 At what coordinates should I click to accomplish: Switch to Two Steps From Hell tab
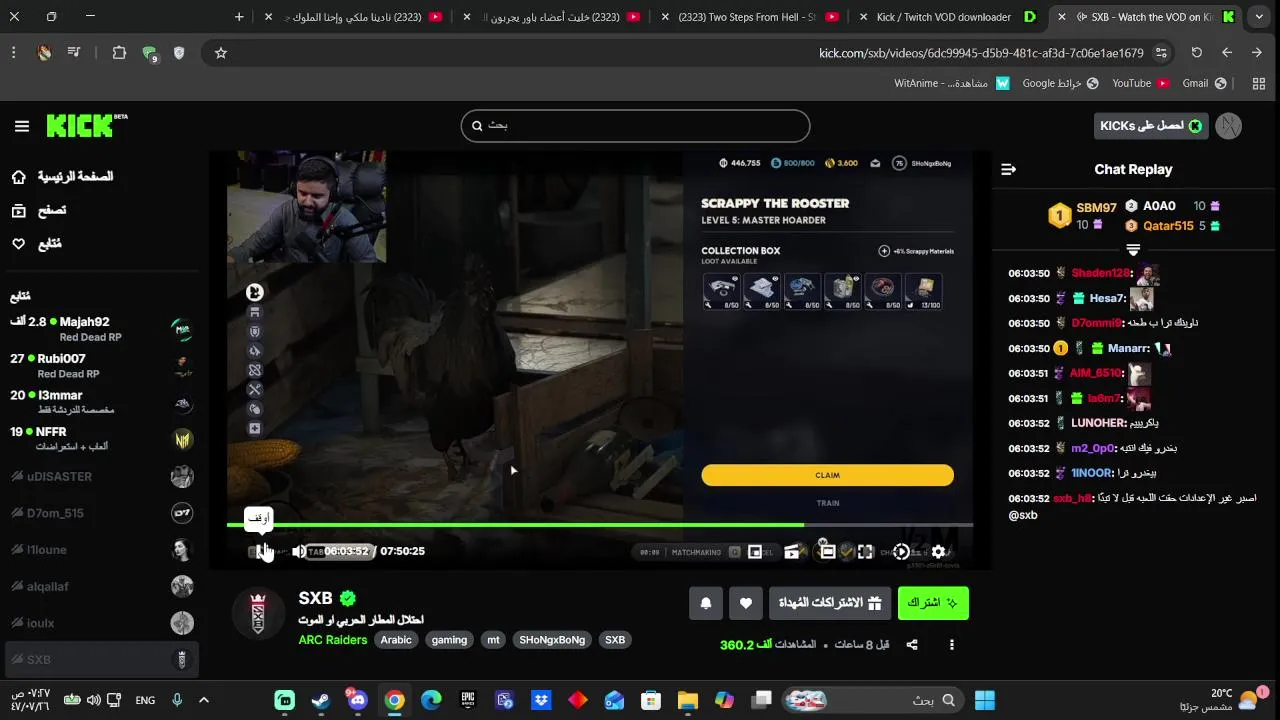click(x=750, y=17)
